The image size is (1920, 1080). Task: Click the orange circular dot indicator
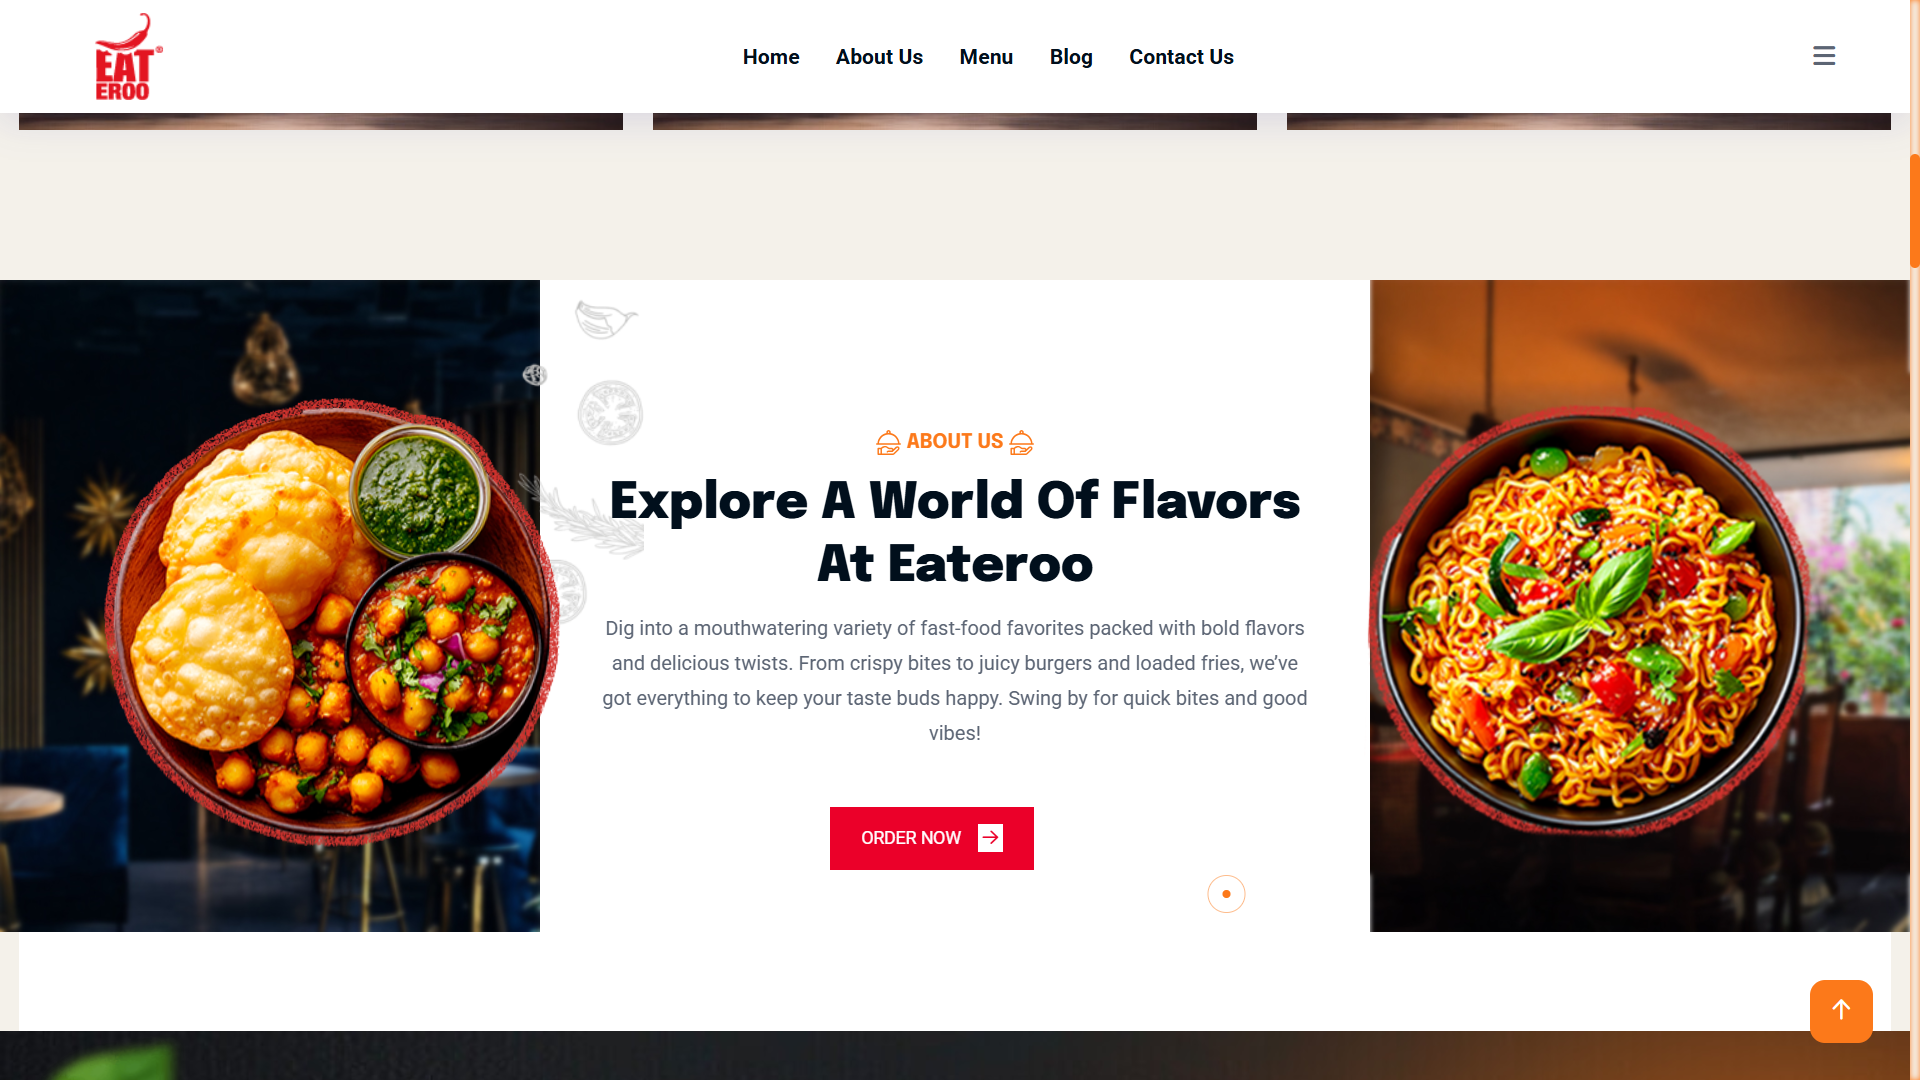(1226, 894)
